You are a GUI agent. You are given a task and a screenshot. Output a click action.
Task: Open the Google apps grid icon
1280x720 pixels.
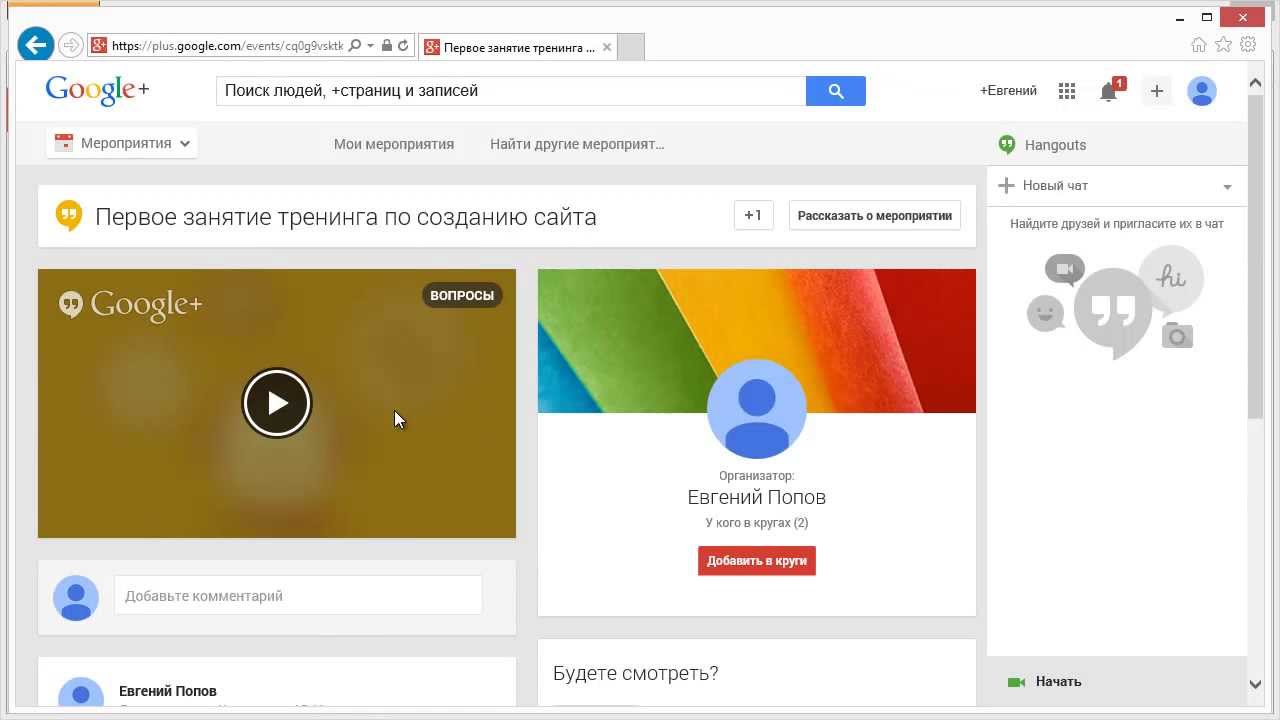point(1067,91)
